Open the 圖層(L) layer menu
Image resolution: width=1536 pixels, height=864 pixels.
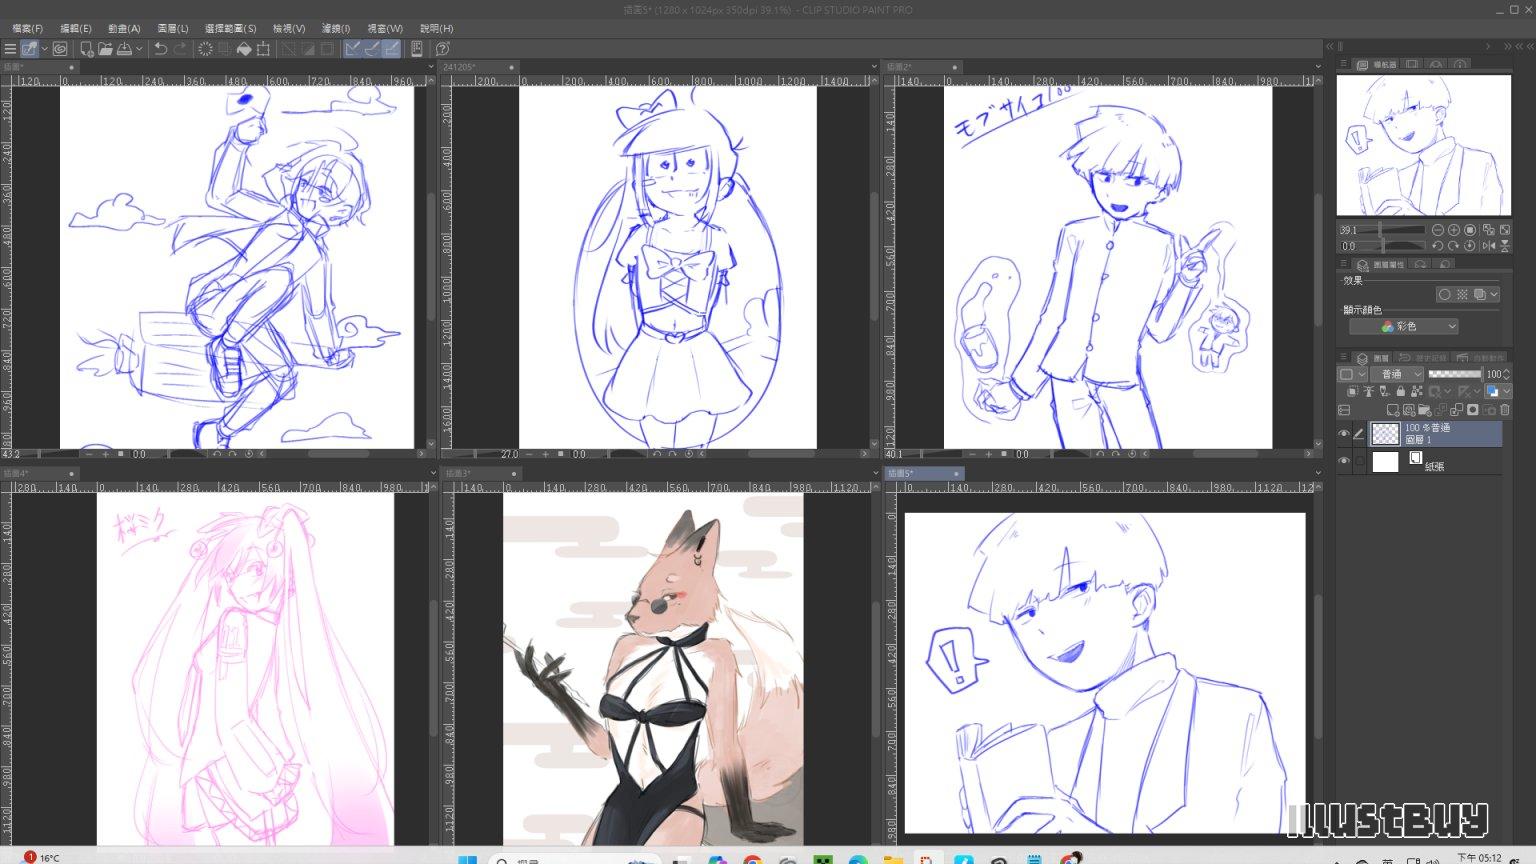pyautogui.click(x=173, y=29)
